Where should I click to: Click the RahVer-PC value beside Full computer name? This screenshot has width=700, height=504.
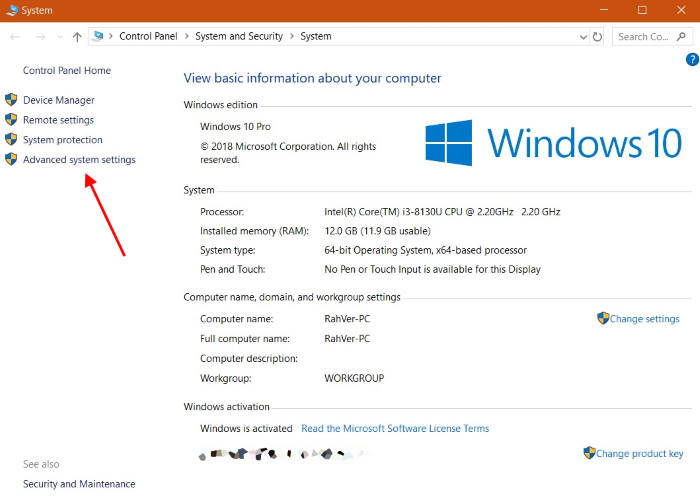(347, 338)
